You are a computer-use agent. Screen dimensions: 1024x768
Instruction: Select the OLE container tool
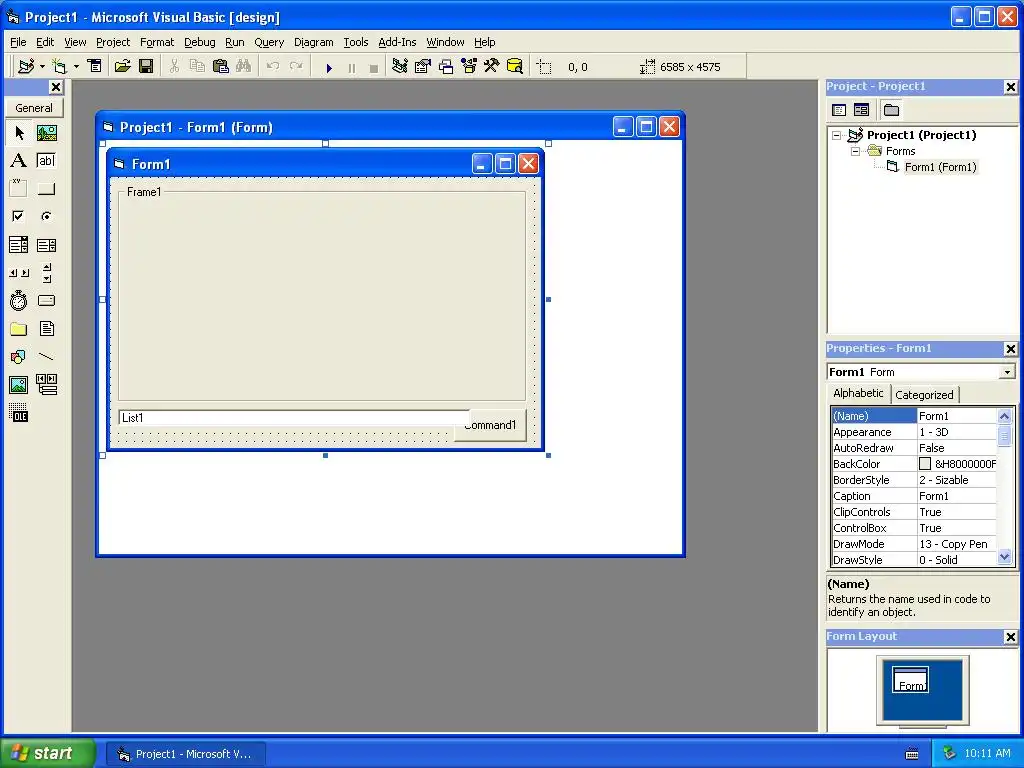tap(19, 413)
